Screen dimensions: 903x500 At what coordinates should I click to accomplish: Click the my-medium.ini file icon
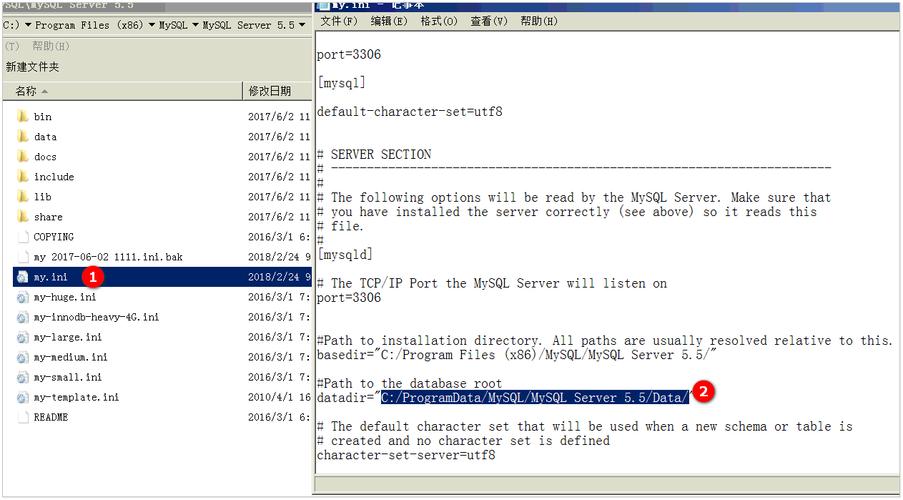tap(23, 357)
